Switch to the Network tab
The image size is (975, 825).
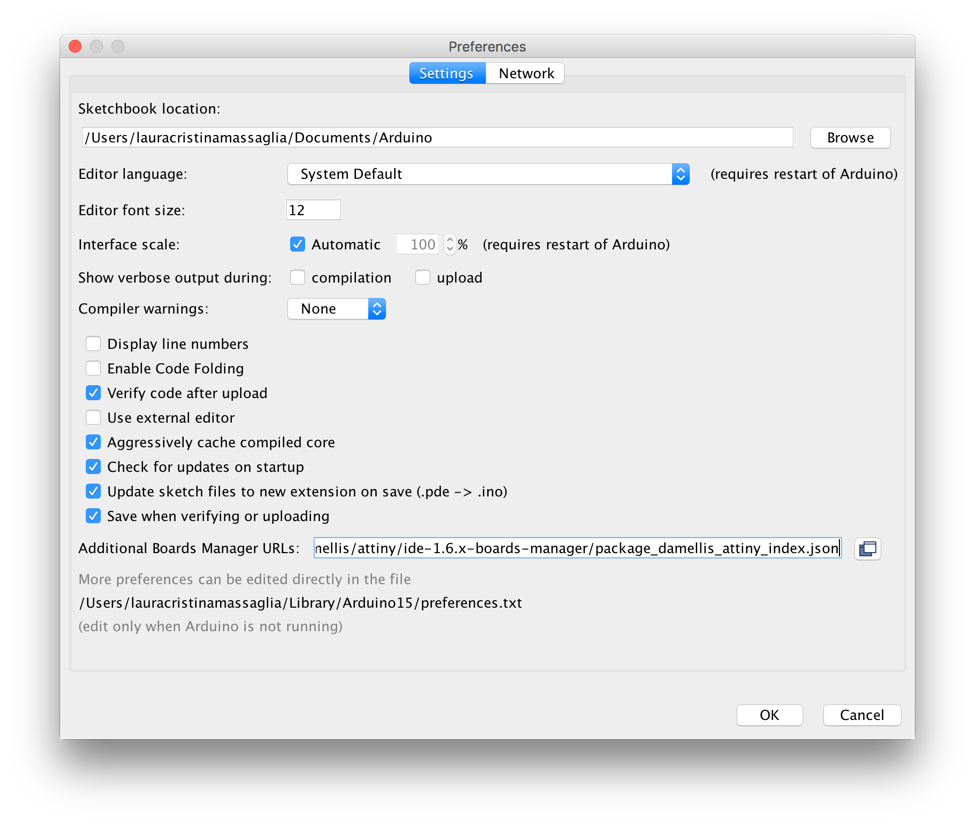pos(525,73)
